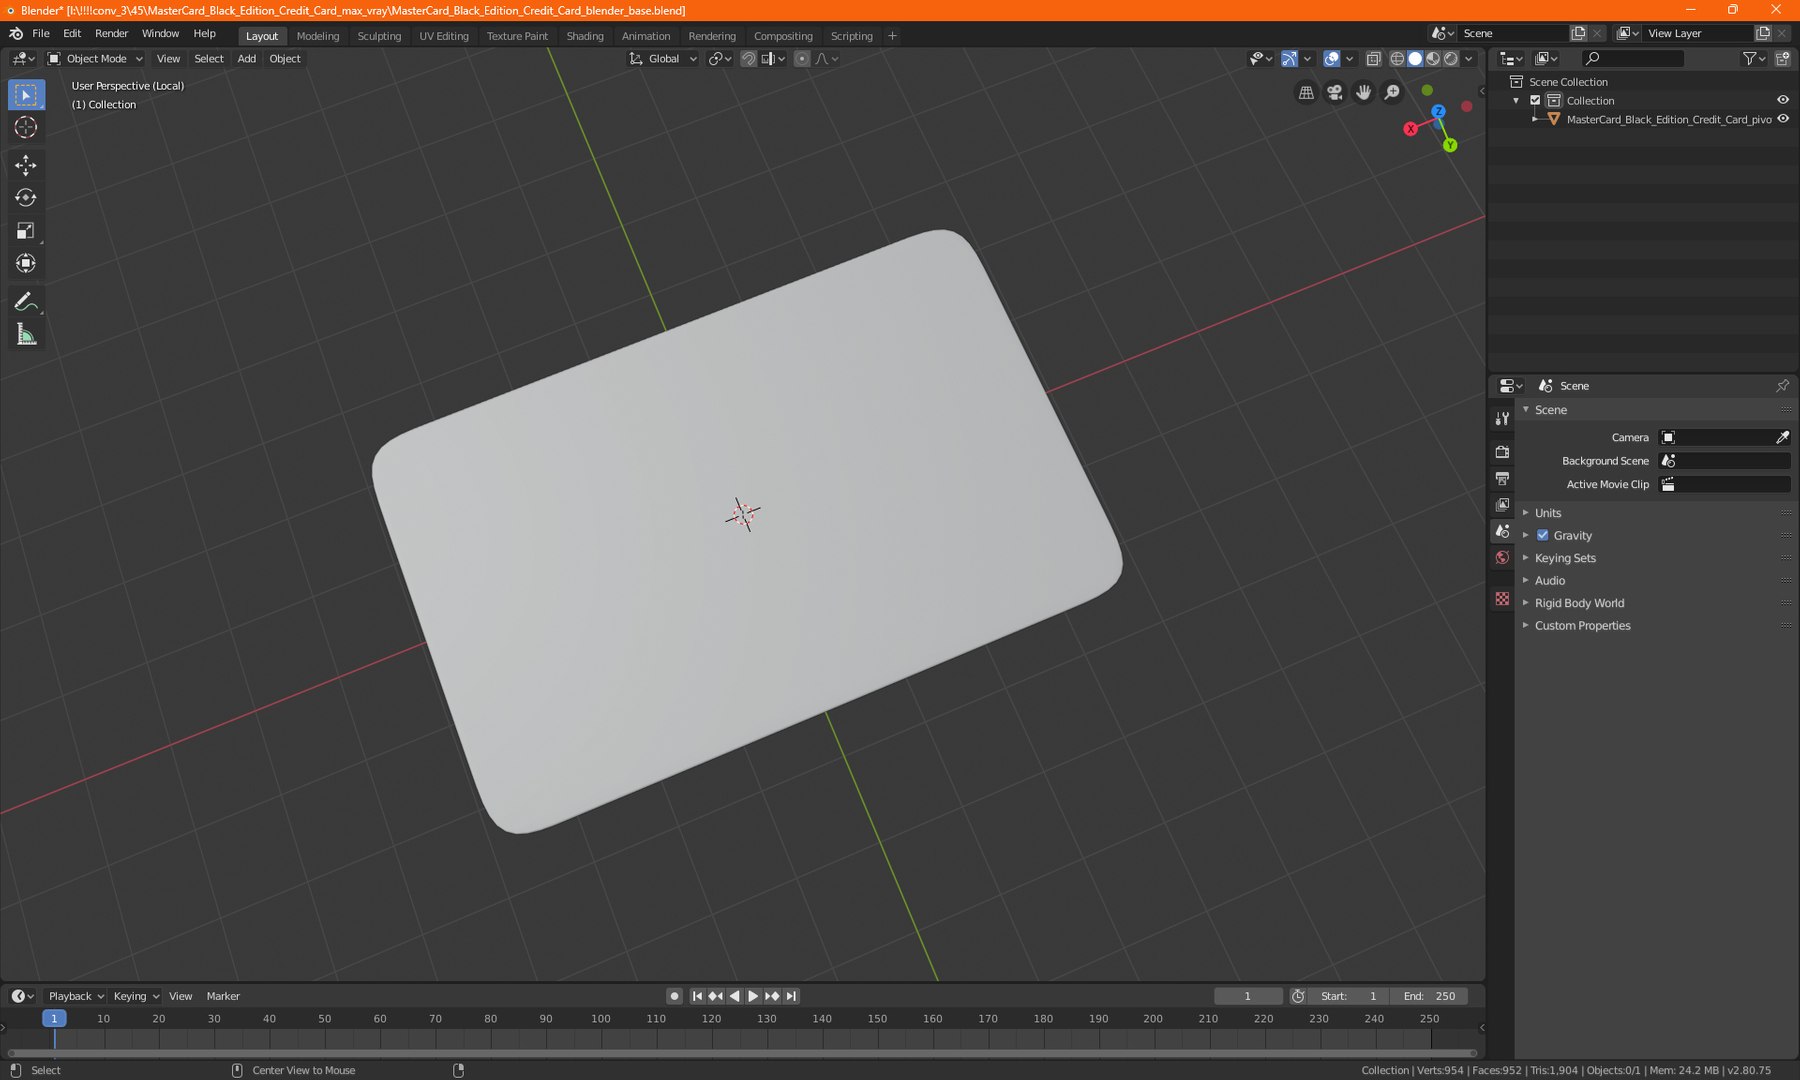Select the Rotate tool

[x=26, y=198]
